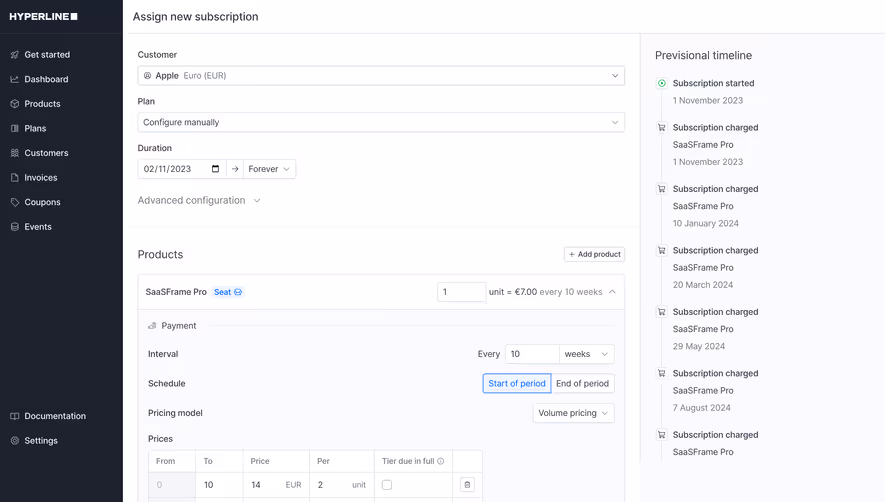The width and height of the screenshot is (885, 502).
Task: Delete the first price tier with trash icon
Action: [x=467, y=484]
